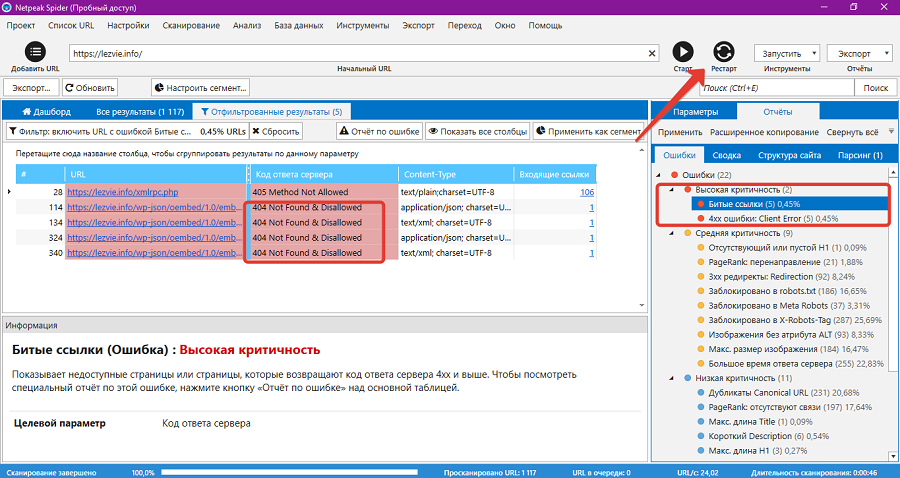The width and height of the screenshot is (900, 478).
Task: Open the Запустить tools dropdown
Action: tap(786, 53)
